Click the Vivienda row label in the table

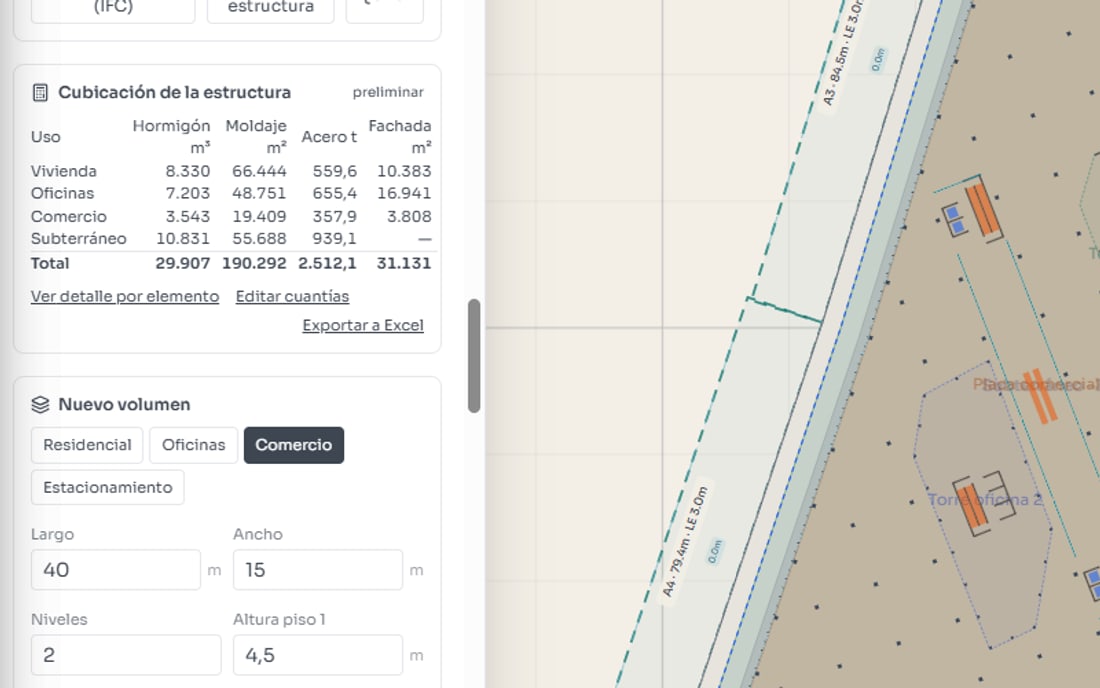point(64,171)
